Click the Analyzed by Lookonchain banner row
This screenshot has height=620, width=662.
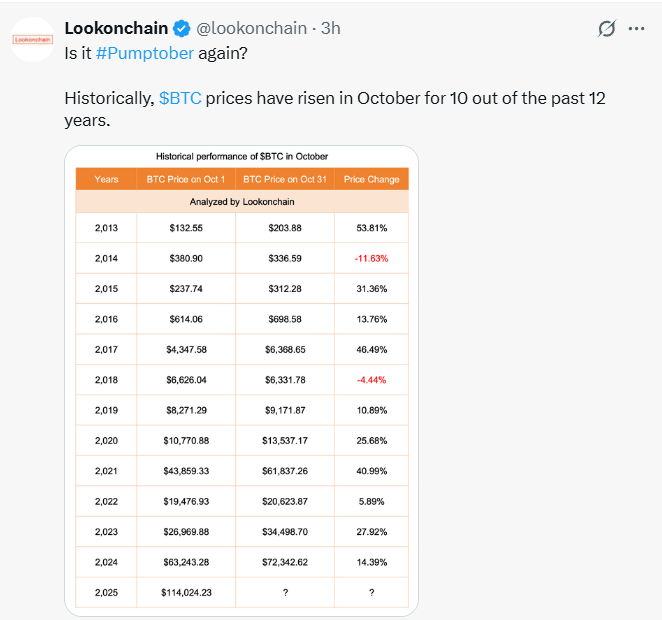tap(242, 202)
